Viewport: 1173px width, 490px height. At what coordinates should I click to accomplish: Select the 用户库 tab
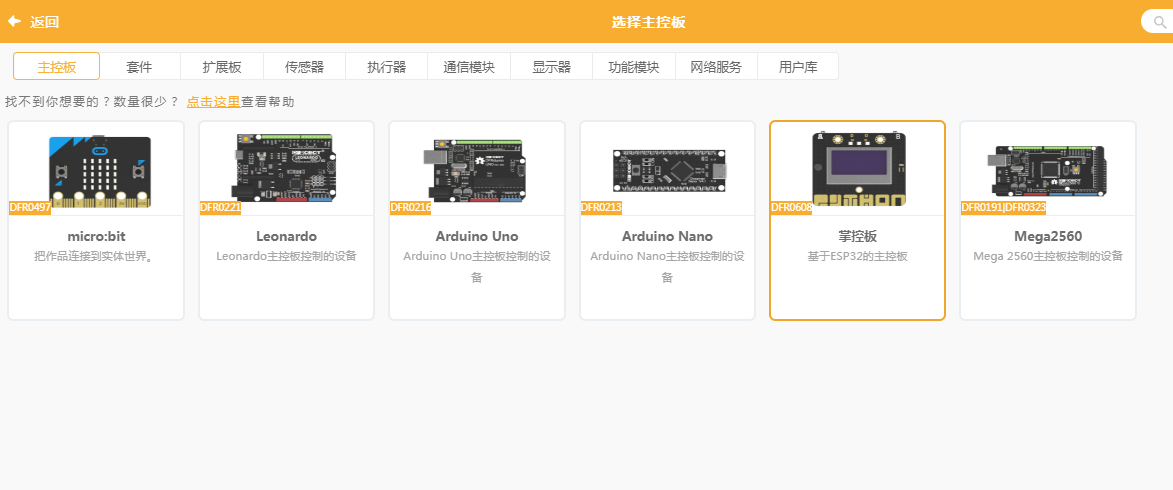[798, 67]
